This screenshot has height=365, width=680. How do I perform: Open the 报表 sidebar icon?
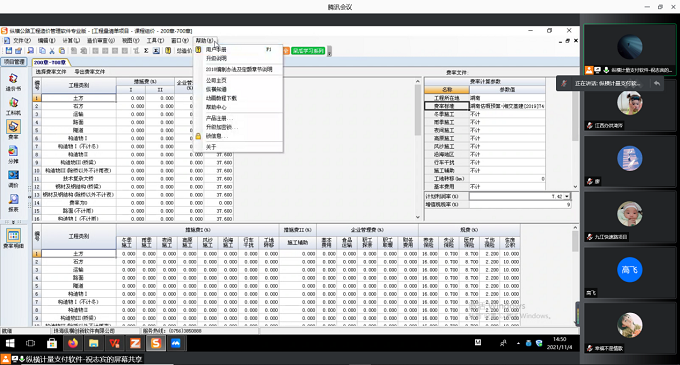[x=13, y=202]
